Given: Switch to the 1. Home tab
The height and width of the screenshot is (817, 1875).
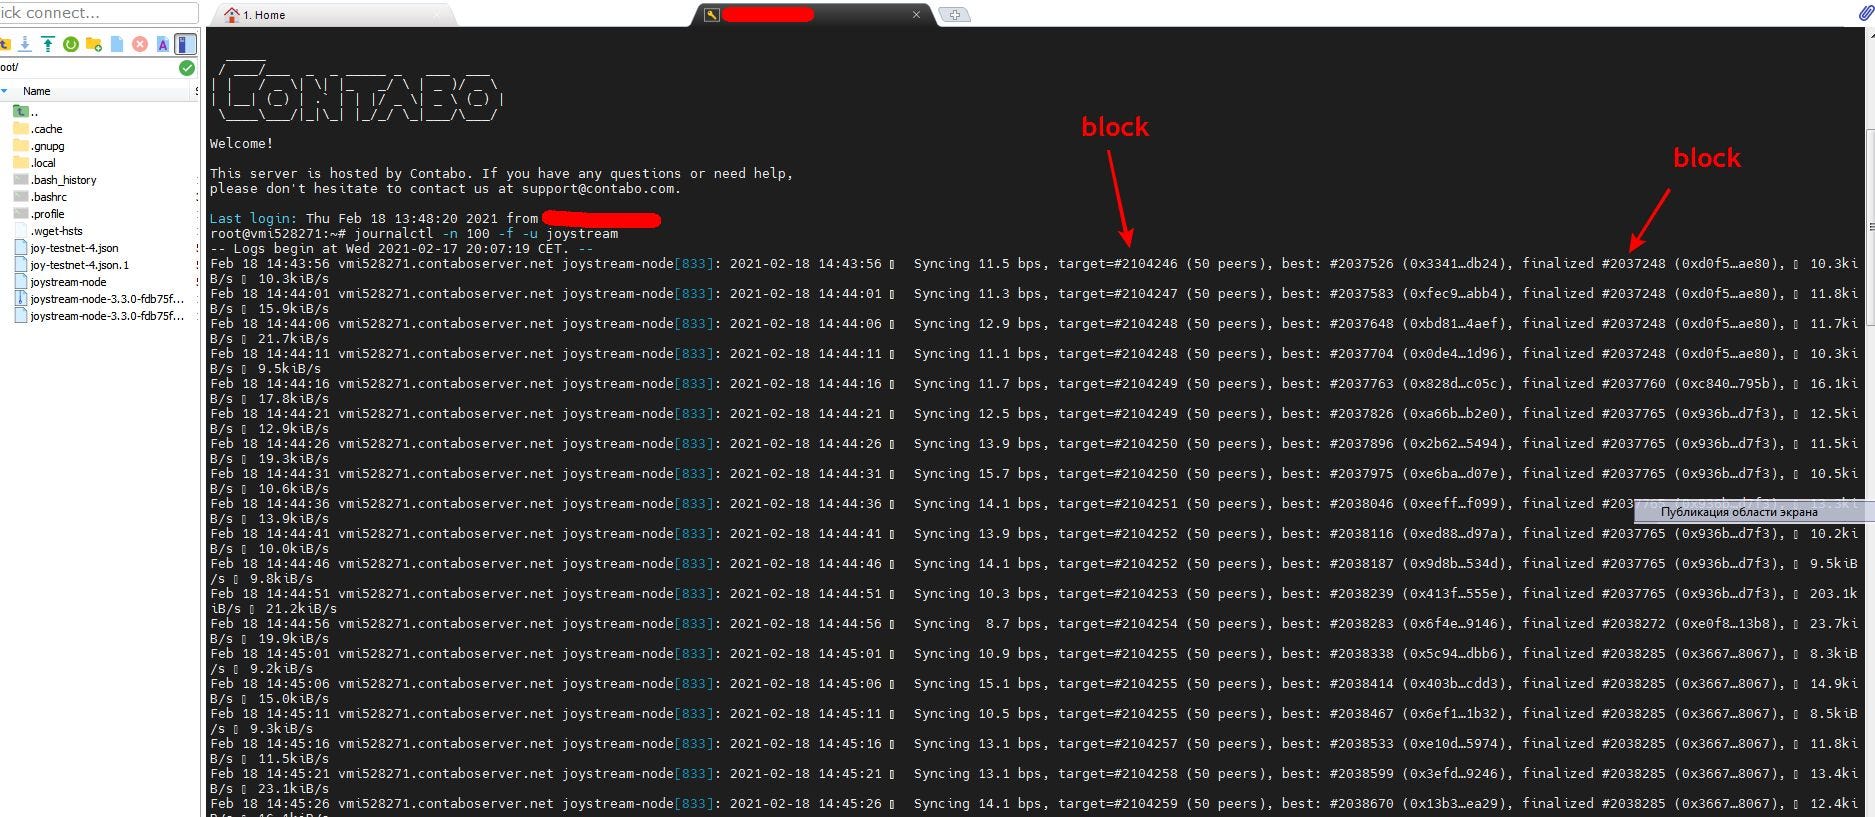Looking at the screenshot, I should point(334,15).
